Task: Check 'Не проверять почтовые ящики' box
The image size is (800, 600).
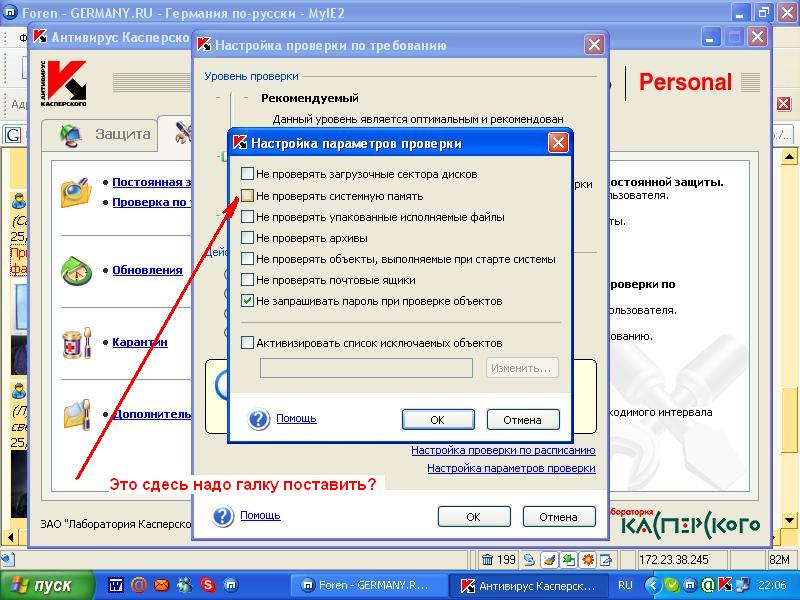Action: pos(247,280)
